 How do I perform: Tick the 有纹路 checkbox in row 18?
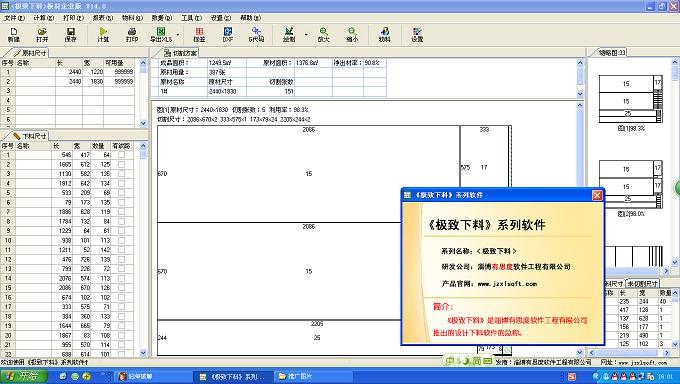click(121, 316)
